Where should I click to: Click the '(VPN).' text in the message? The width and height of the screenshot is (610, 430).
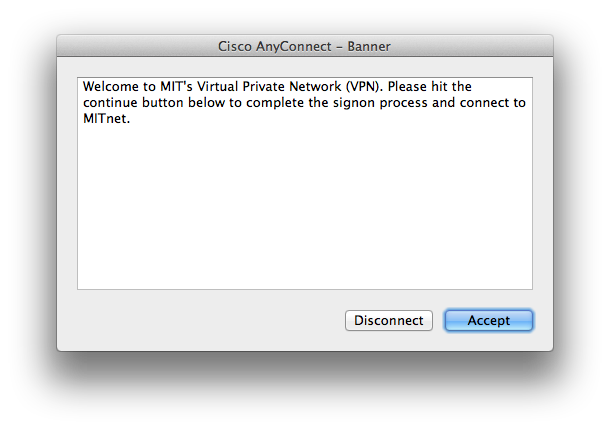pos(364,86)
